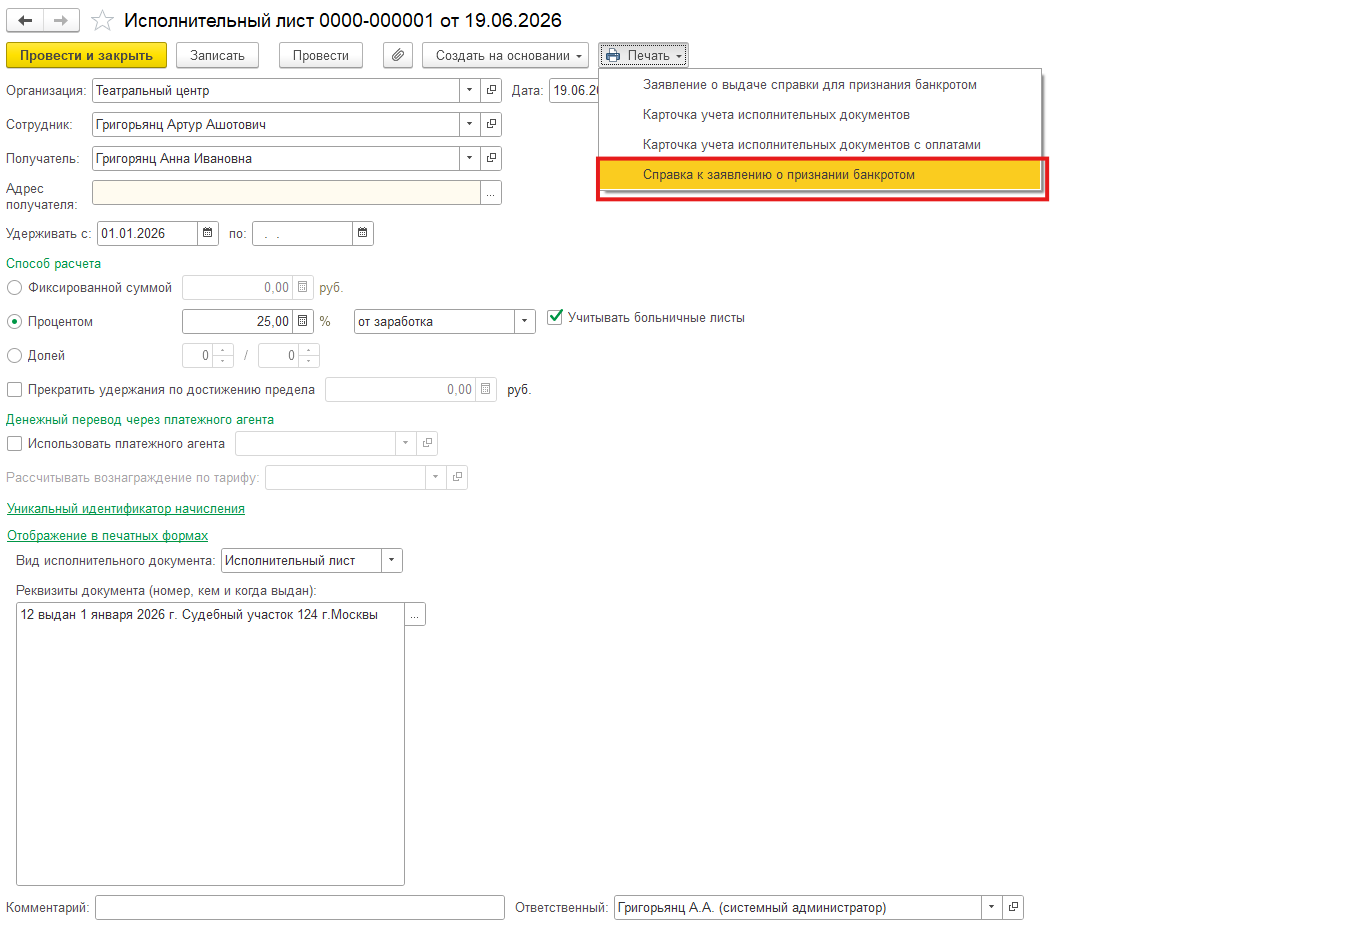
Task: Expand the payment agent dropdown arrow
Action: [406, 443]
